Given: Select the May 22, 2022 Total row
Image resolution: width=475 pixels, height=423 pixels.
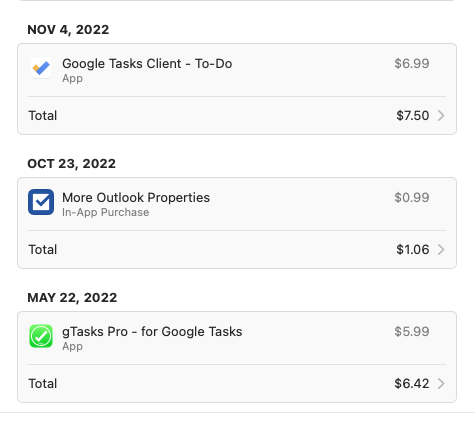Looking at the screenshot, I should coord(237,384).
